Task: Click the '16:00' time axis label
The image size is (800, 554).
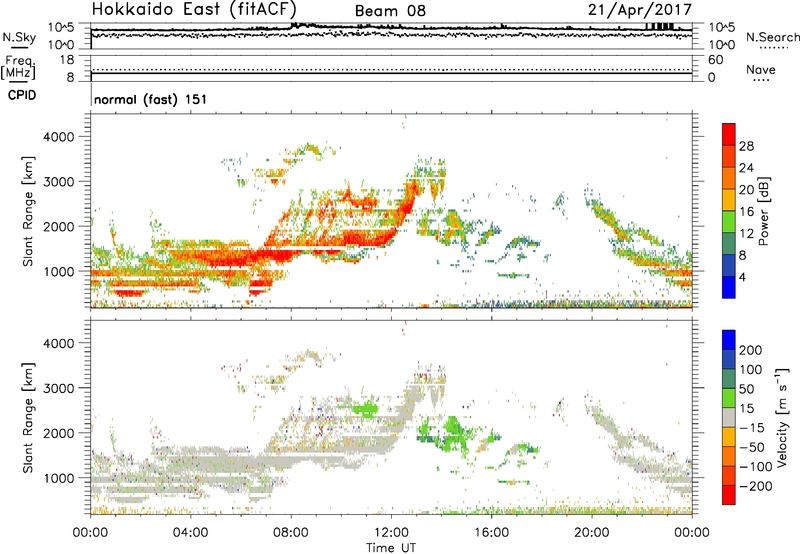Action: click(491, 533)
